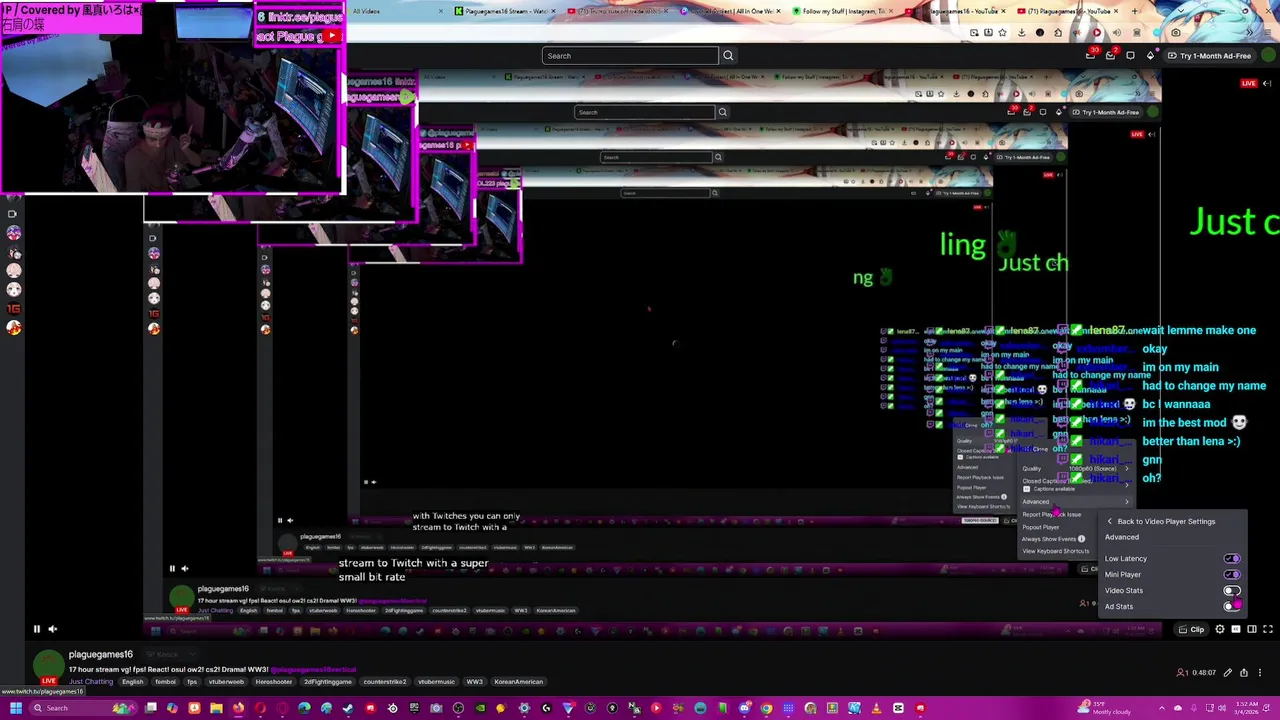The image size is (1280, 720).
Task: Open Just Chatting category link
Action: pyautogui.click(x=91, y=682)
